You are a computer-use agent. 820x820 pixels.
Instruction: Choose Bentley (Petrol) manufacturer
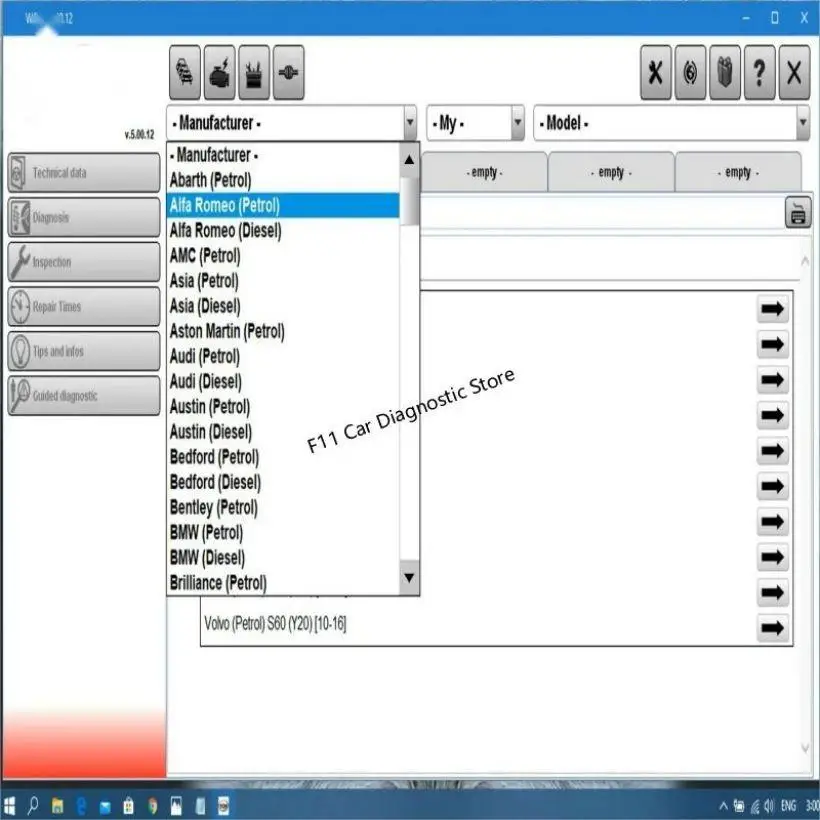click(283, 507)
